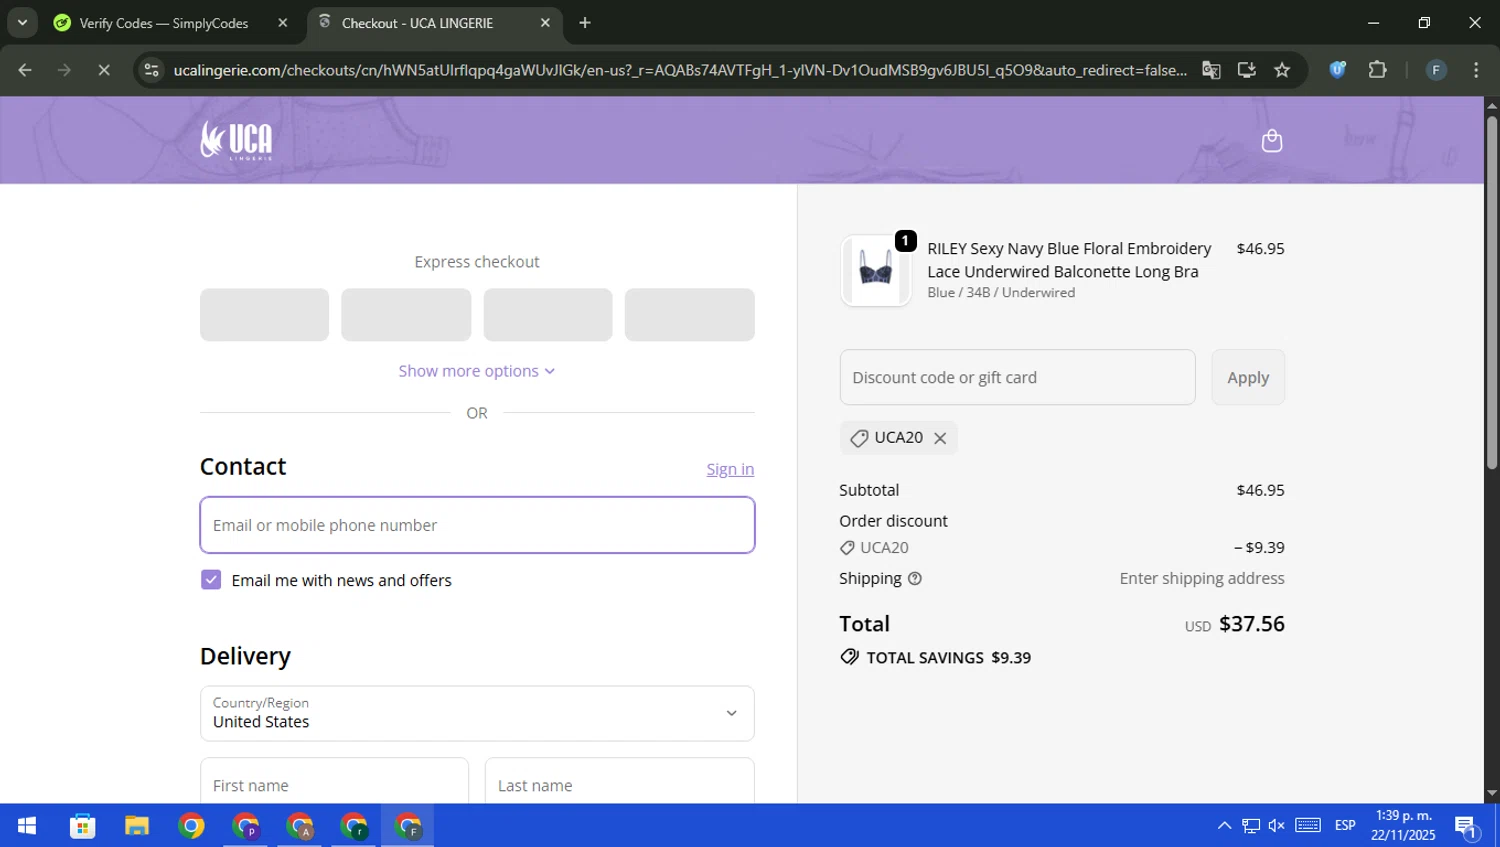Click the RILEY bra product thumbnail

click(x=875, y=271)
